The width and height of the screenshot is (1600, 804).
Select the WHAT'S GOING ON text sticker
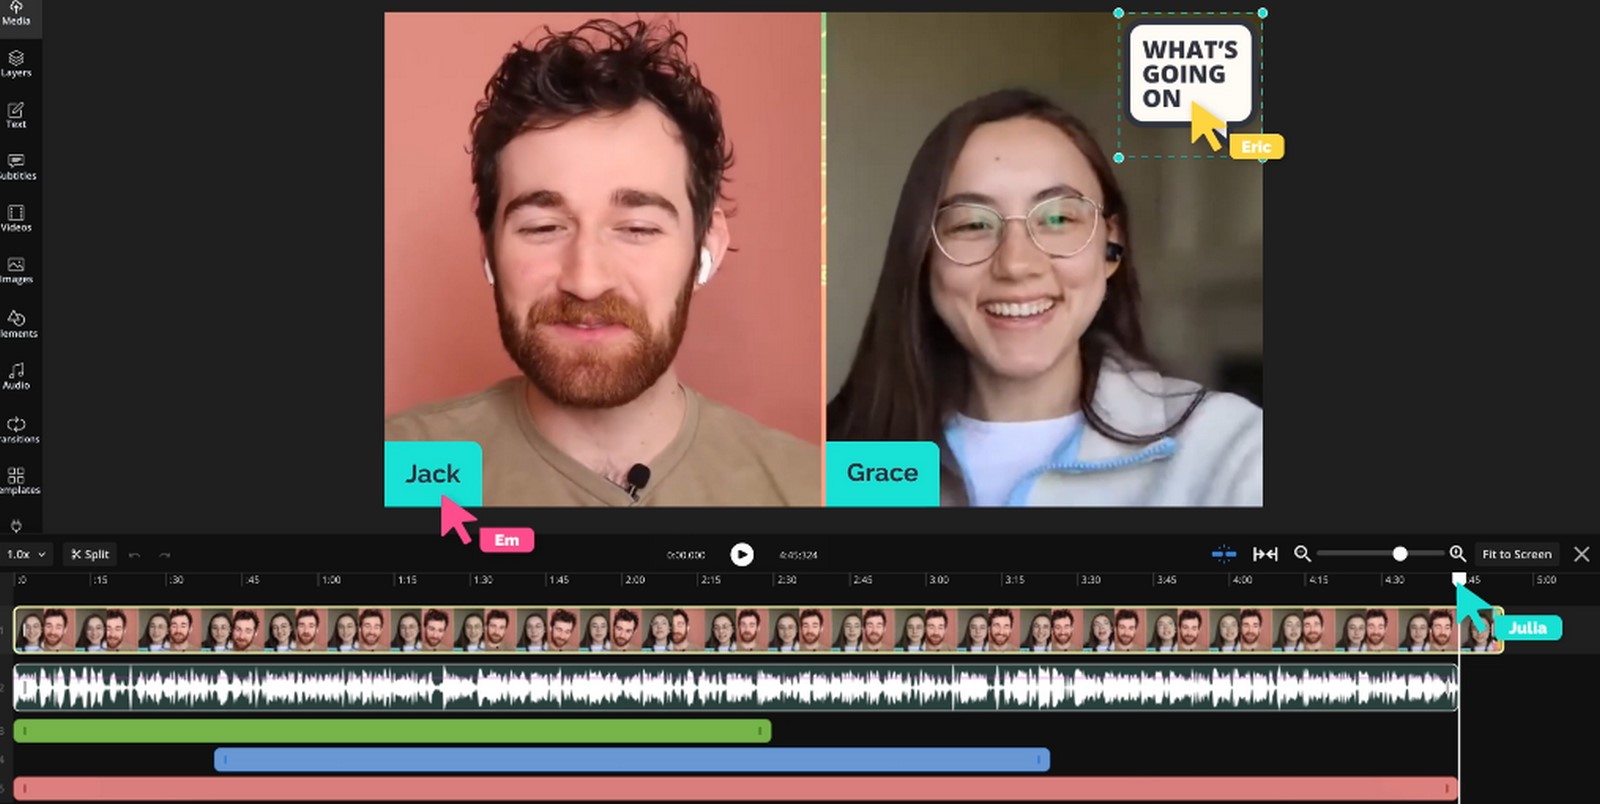pyautogui.click(x=1189, y=74)
